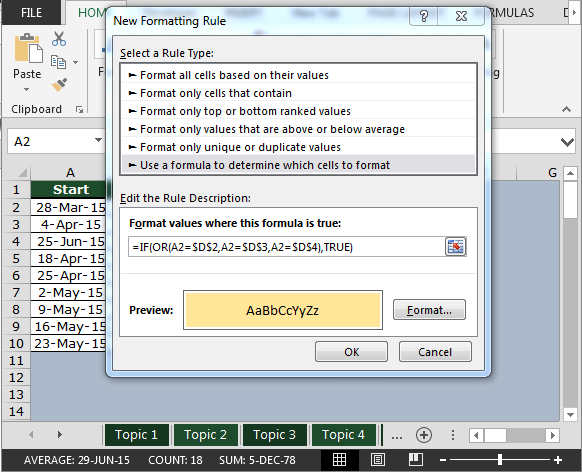This screenshot has height=472, width=582.
Task: Open the Topic 2 sheet tab
Action: click(205, 435)
